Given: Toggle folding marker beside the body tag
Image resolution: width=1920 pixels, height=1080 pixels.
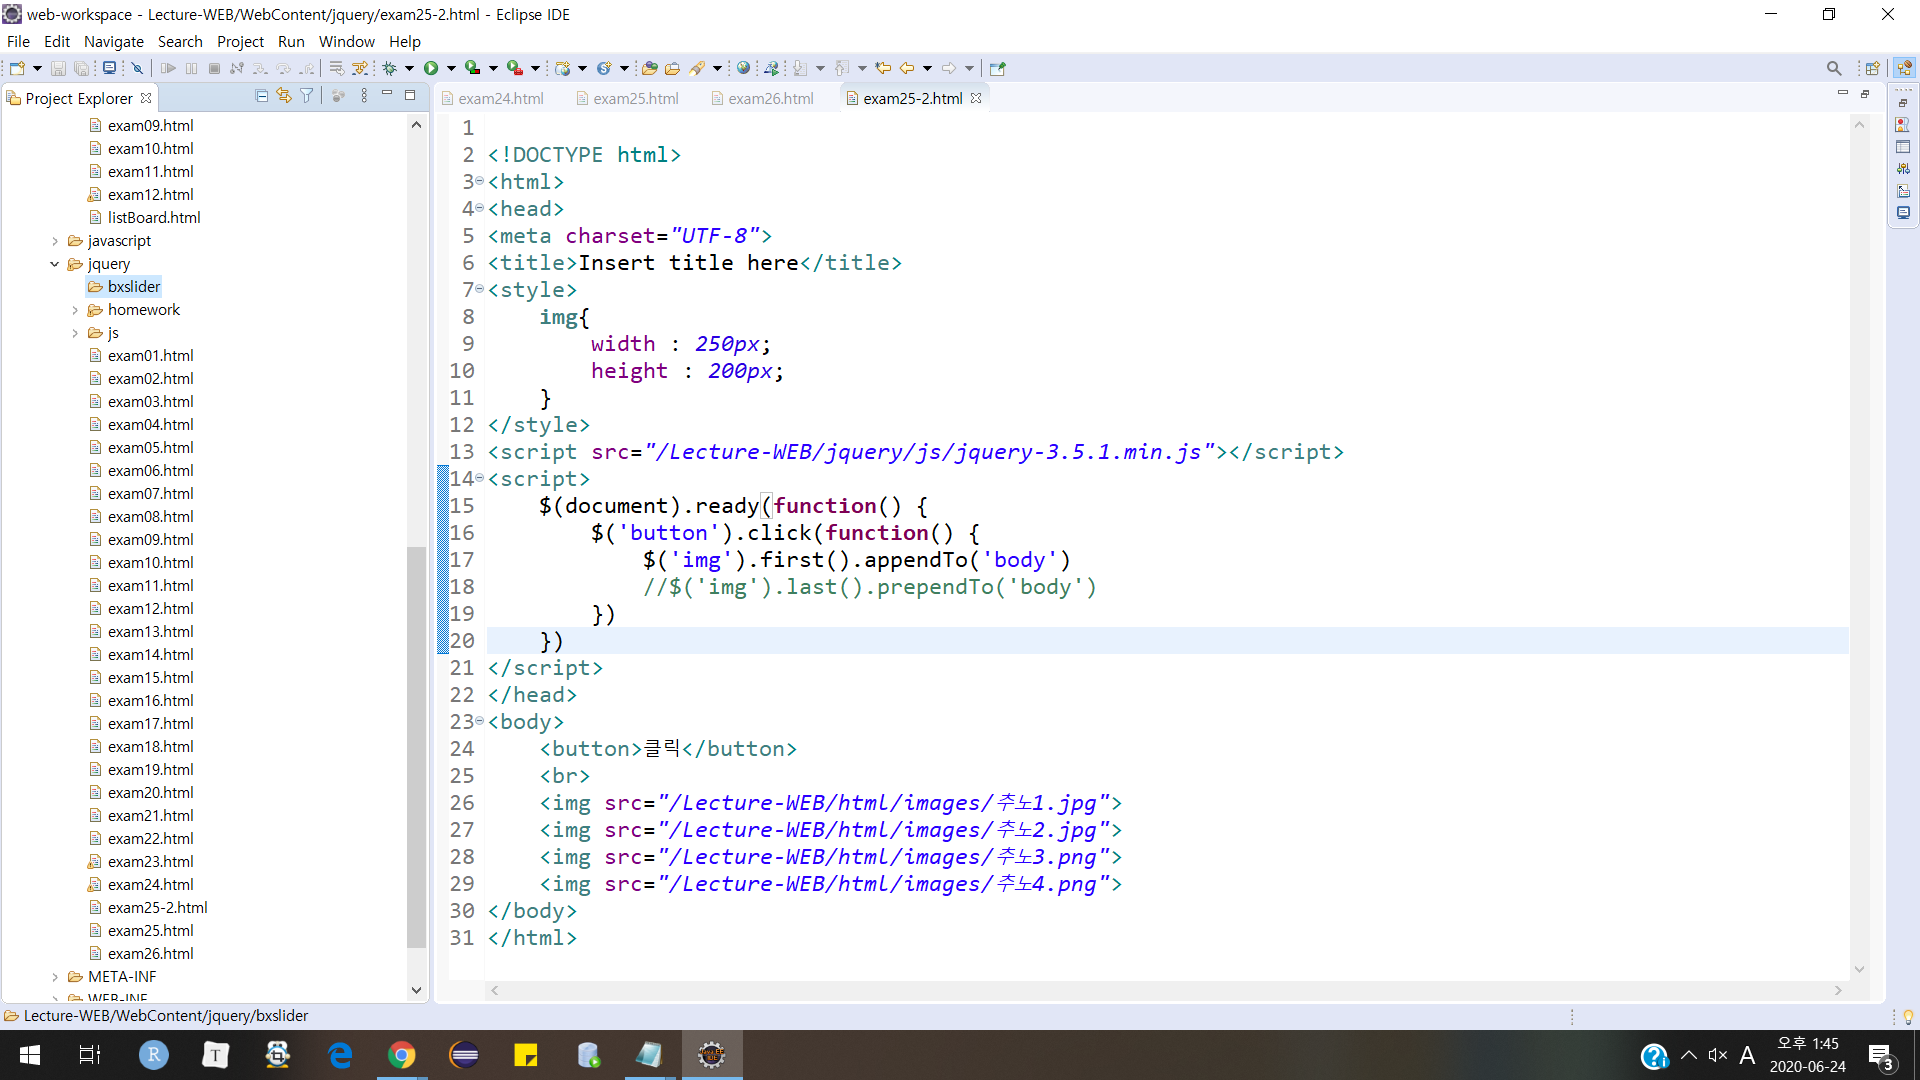Looking at the screenshot, I should click(480, 721).
